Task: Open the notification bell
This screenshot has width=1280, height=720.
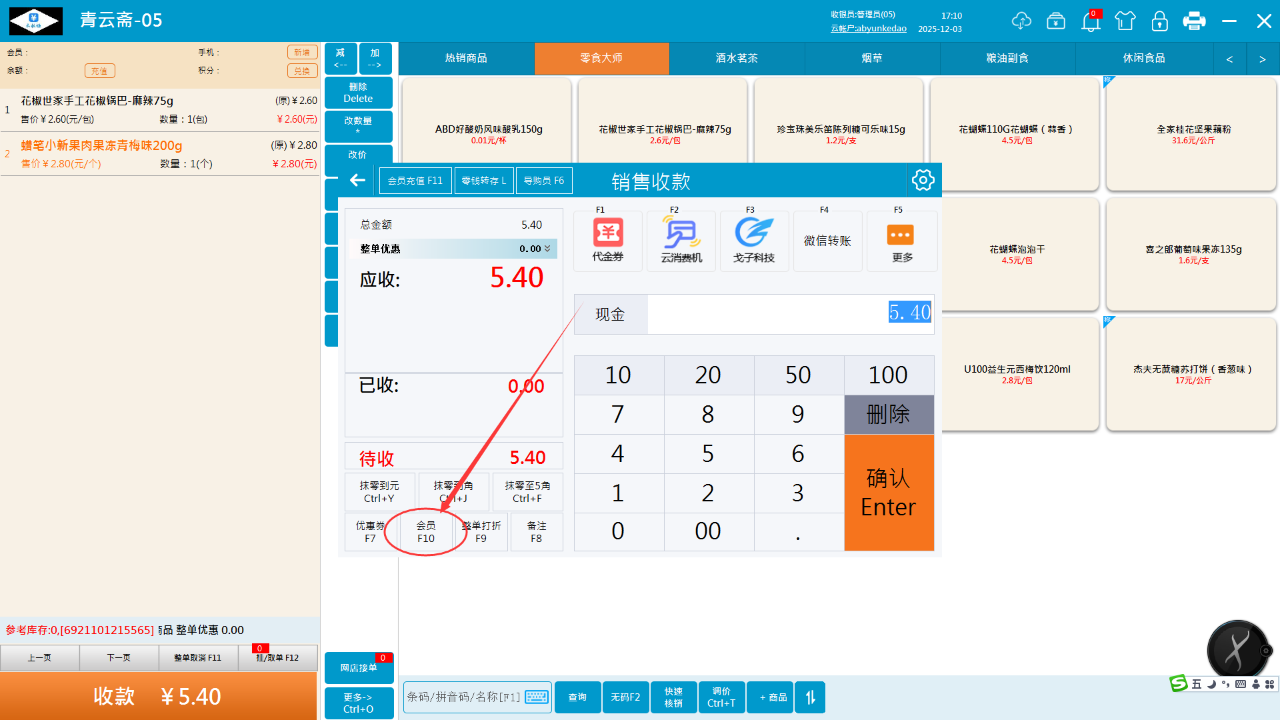Action: click(1091, 21)
